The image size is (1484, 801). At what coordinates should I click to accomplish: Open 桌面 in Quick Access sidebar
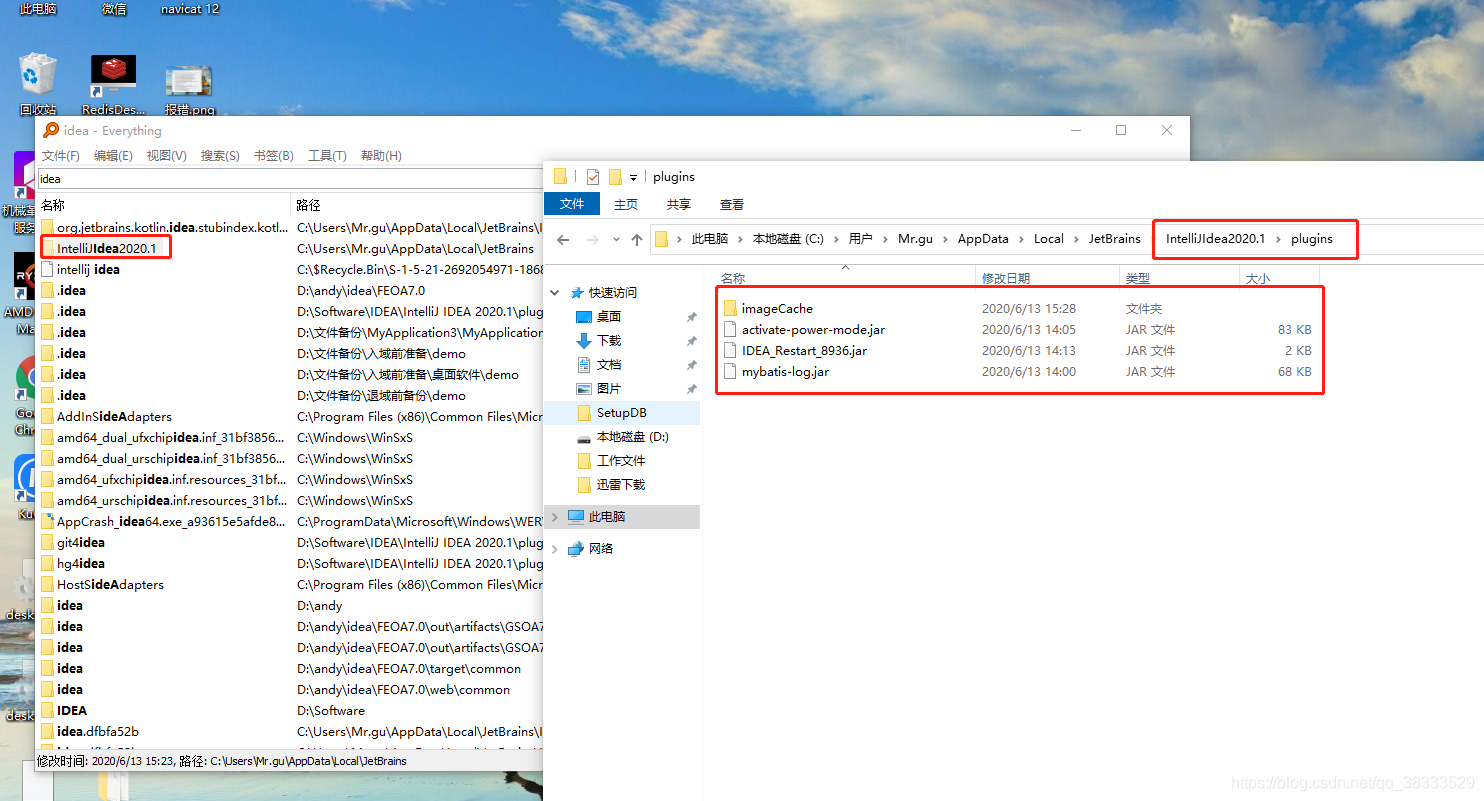[x=609, y=316]
